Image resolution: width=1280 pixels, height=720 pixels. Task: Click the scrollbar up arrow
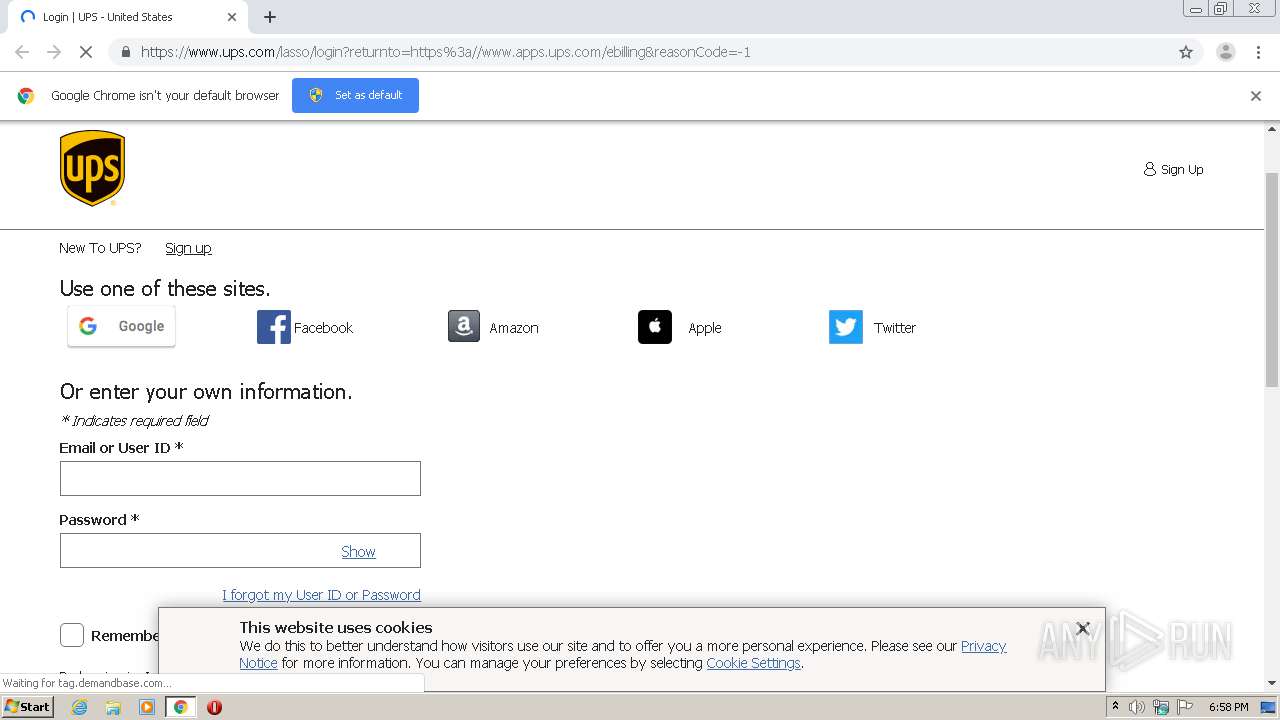point(1272,129)
